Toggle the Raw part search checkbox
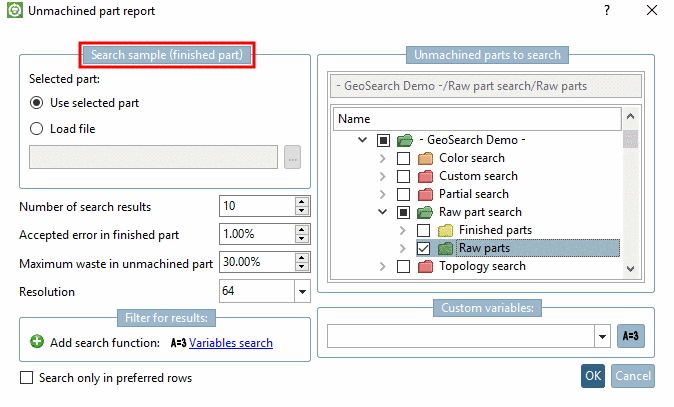 (x=403, y=212)
